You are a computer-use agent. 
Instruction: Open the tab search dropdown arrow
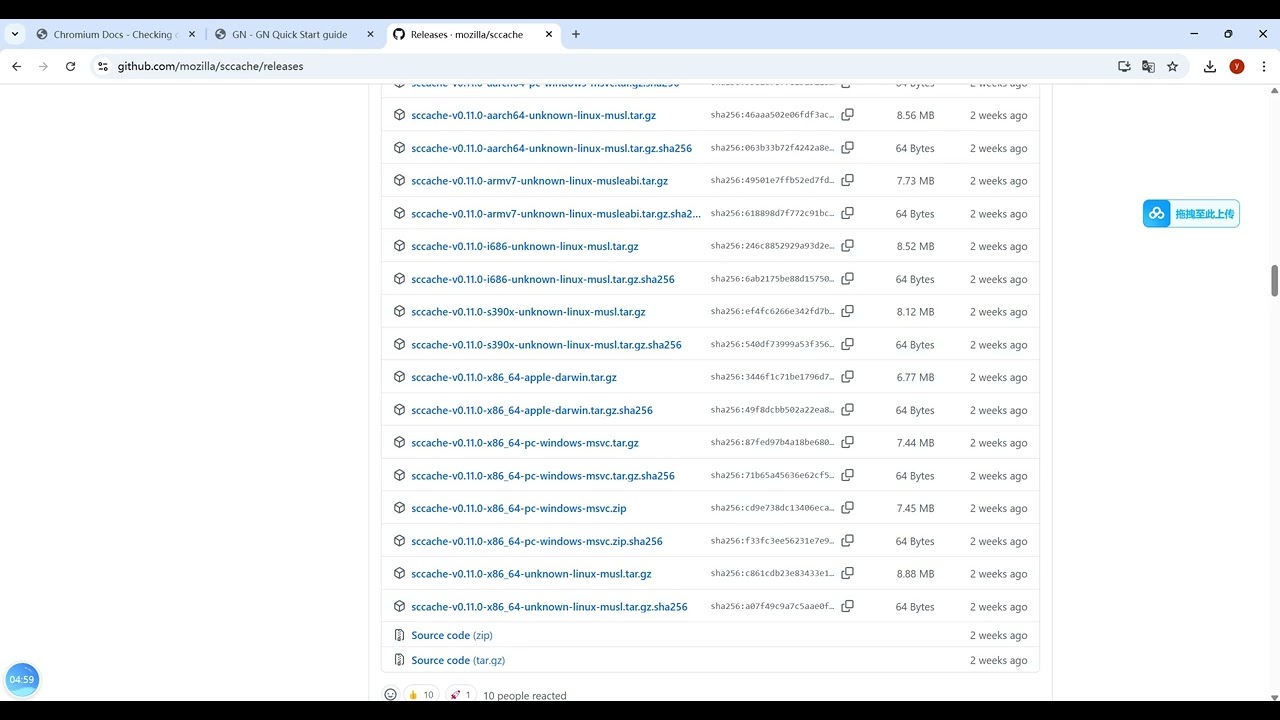(x=14, y=34)
